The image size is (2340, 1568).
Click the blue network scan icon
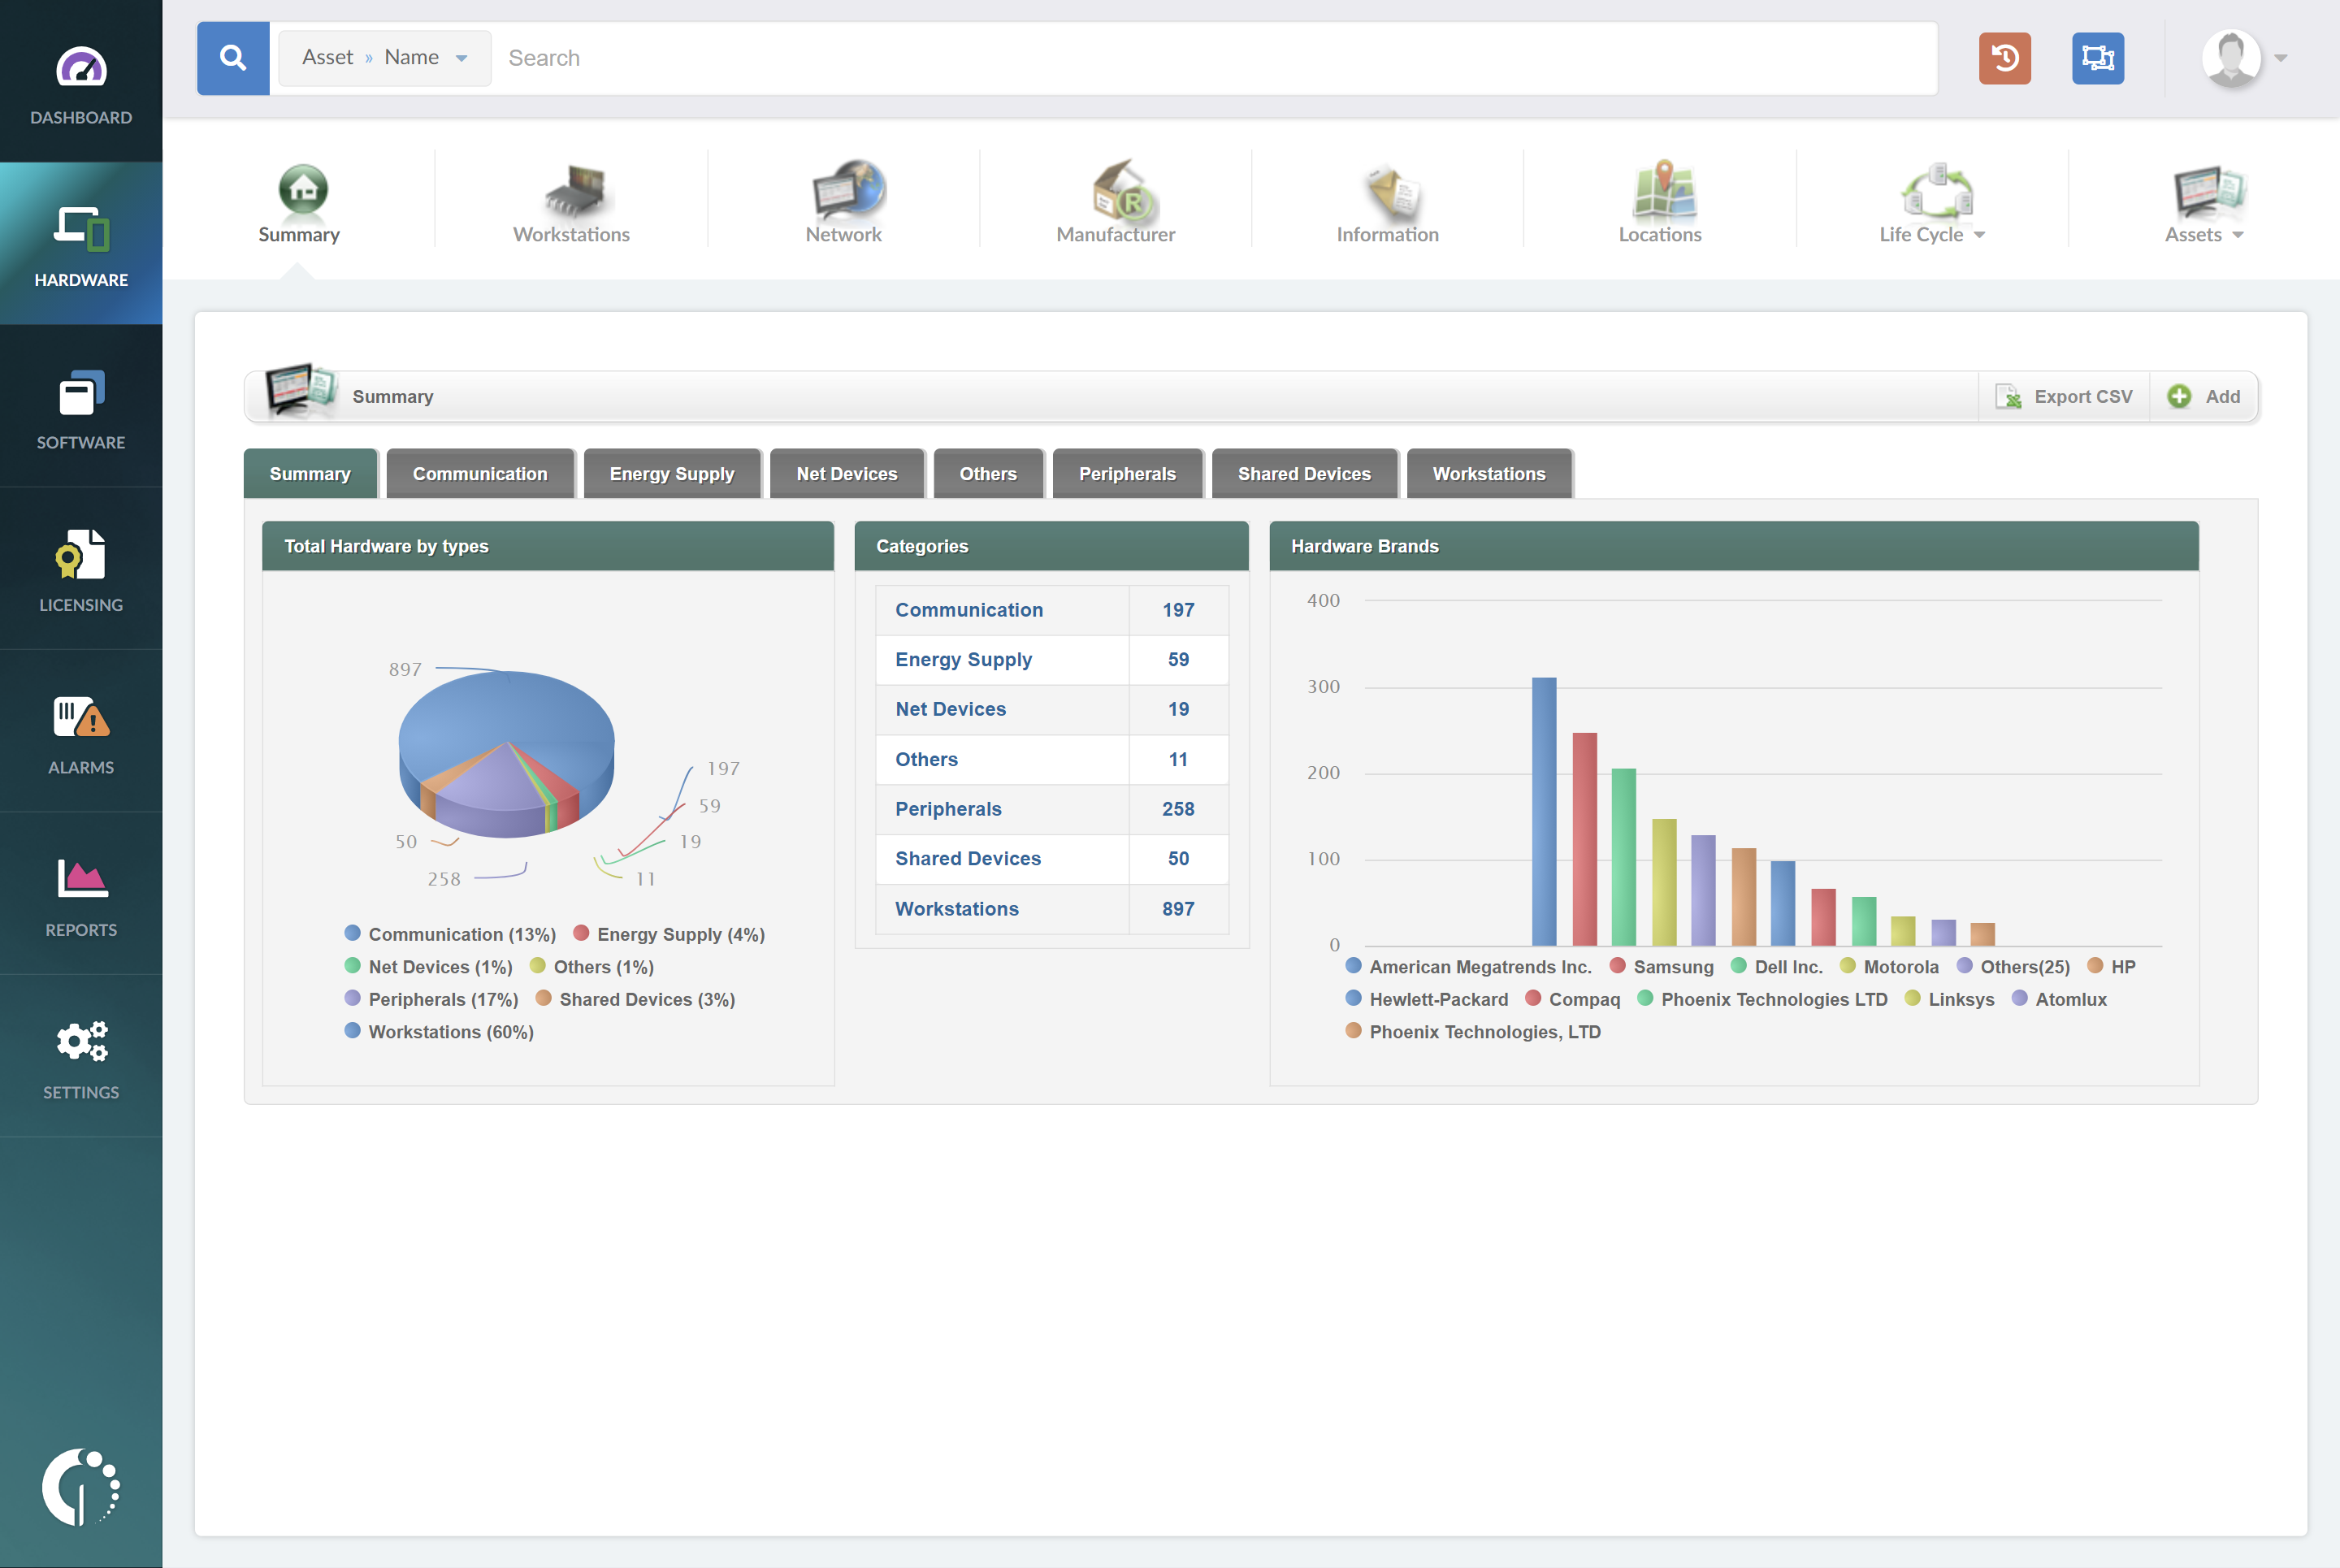(2097, 58)
